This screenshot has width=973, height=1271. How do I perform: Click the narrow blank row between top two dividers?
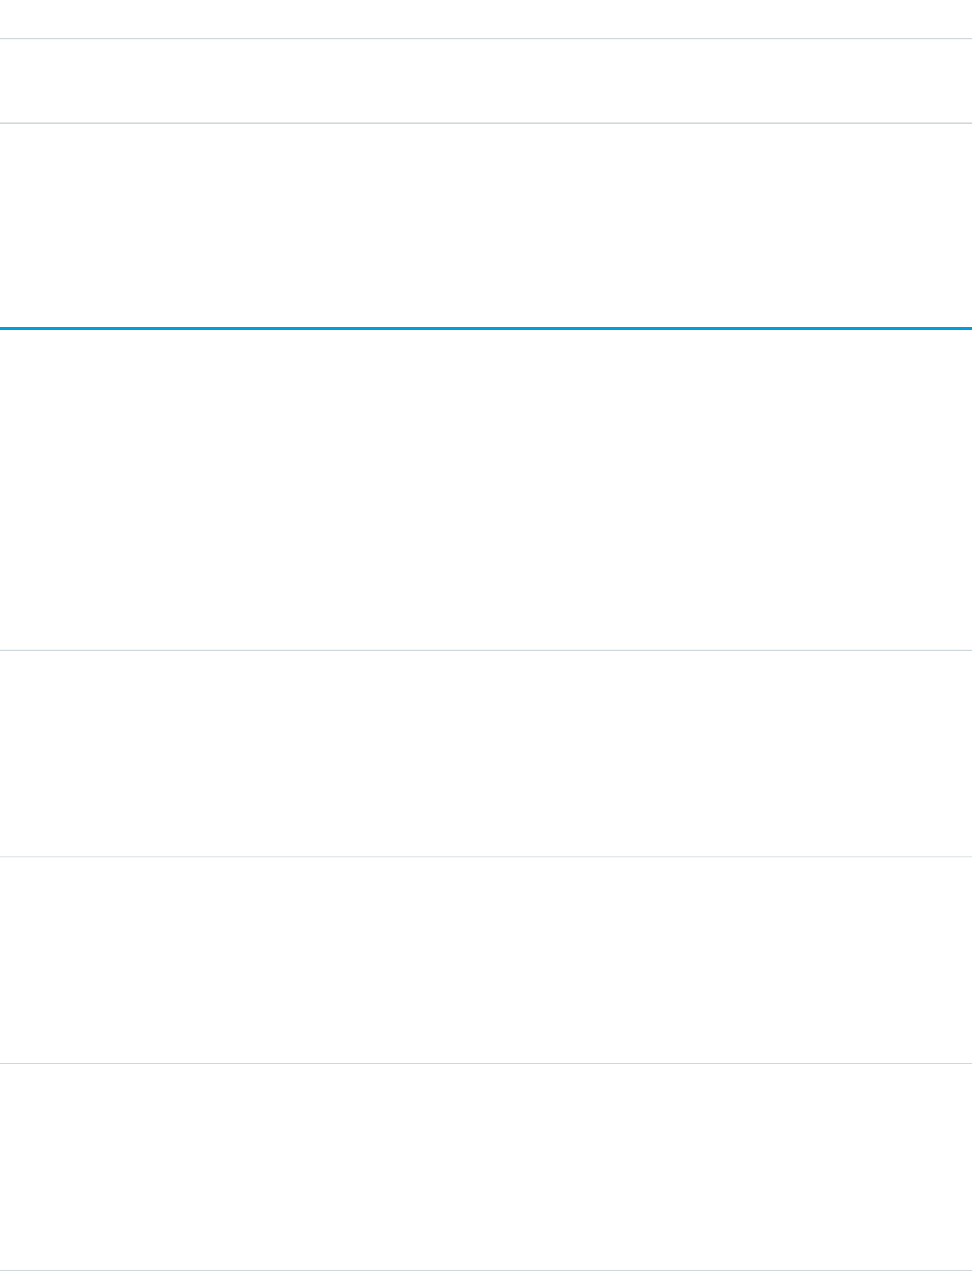click(x=486, y=81)
